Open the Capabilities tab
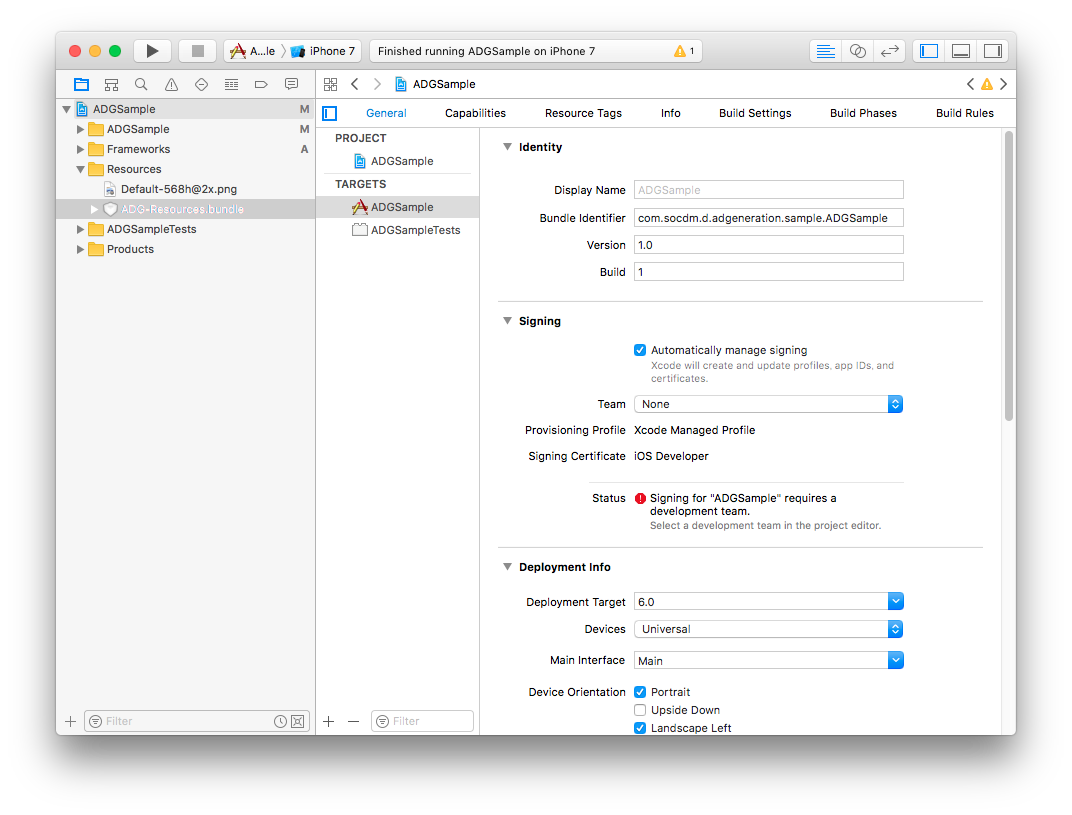This screenshot has width=1072, height=815. 475,113
